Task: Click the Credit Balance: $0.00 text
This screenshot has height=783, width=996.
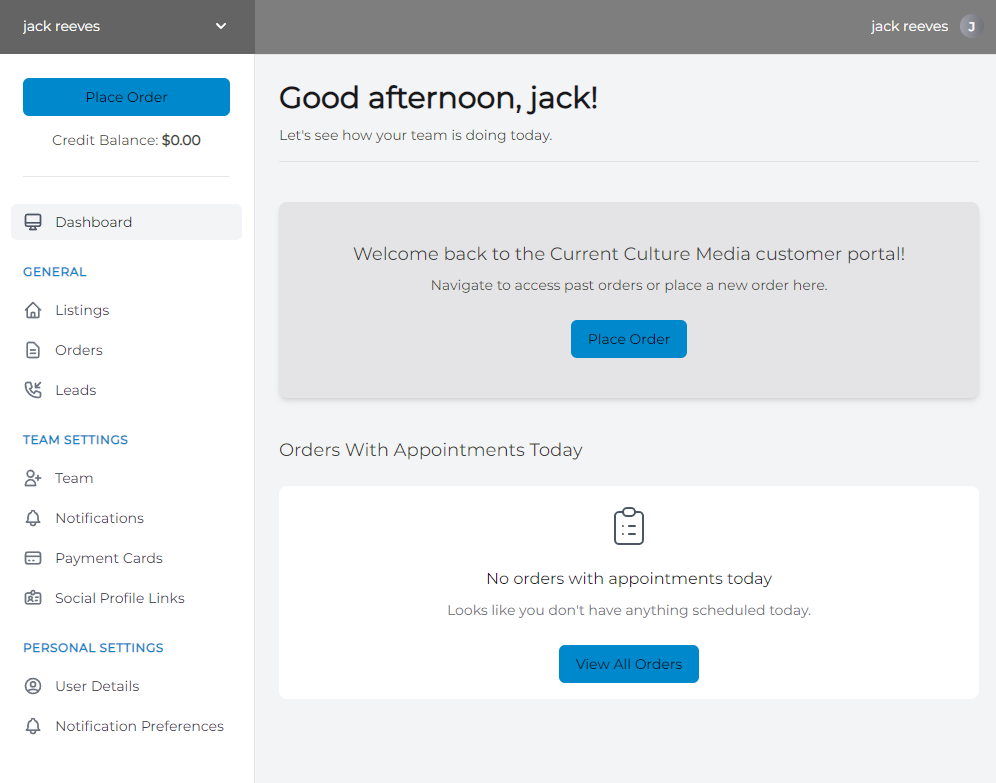Action: 126,140
